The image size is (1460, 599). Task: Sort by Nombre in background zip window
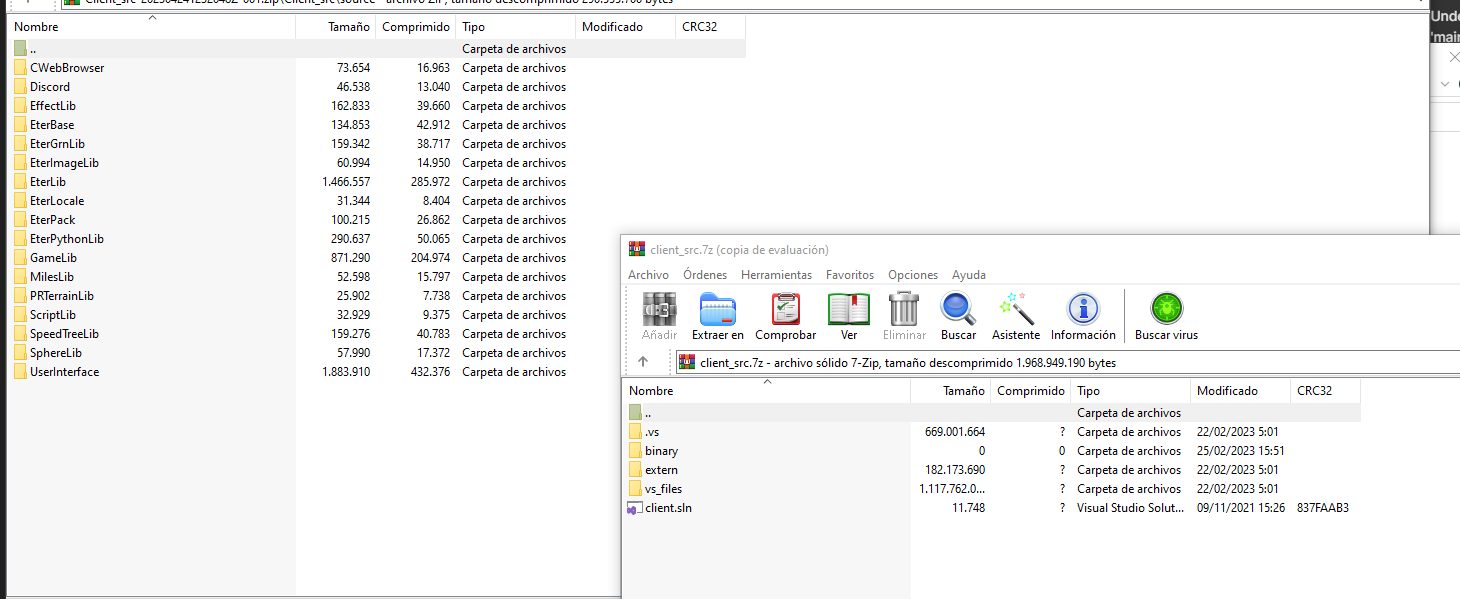(x=152, y=27)
